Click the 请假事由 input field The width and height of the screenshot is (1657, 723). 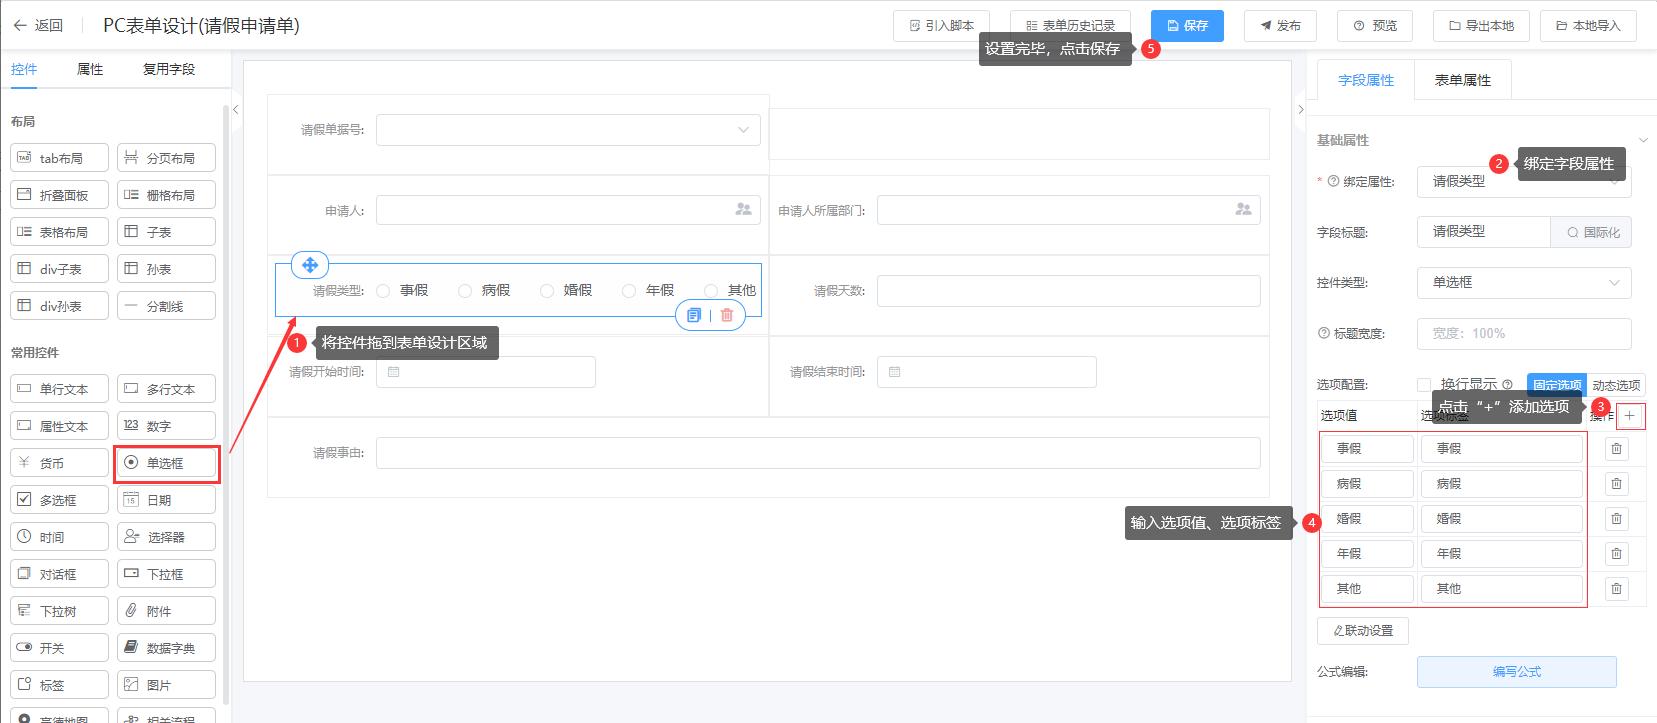point(817,453)
